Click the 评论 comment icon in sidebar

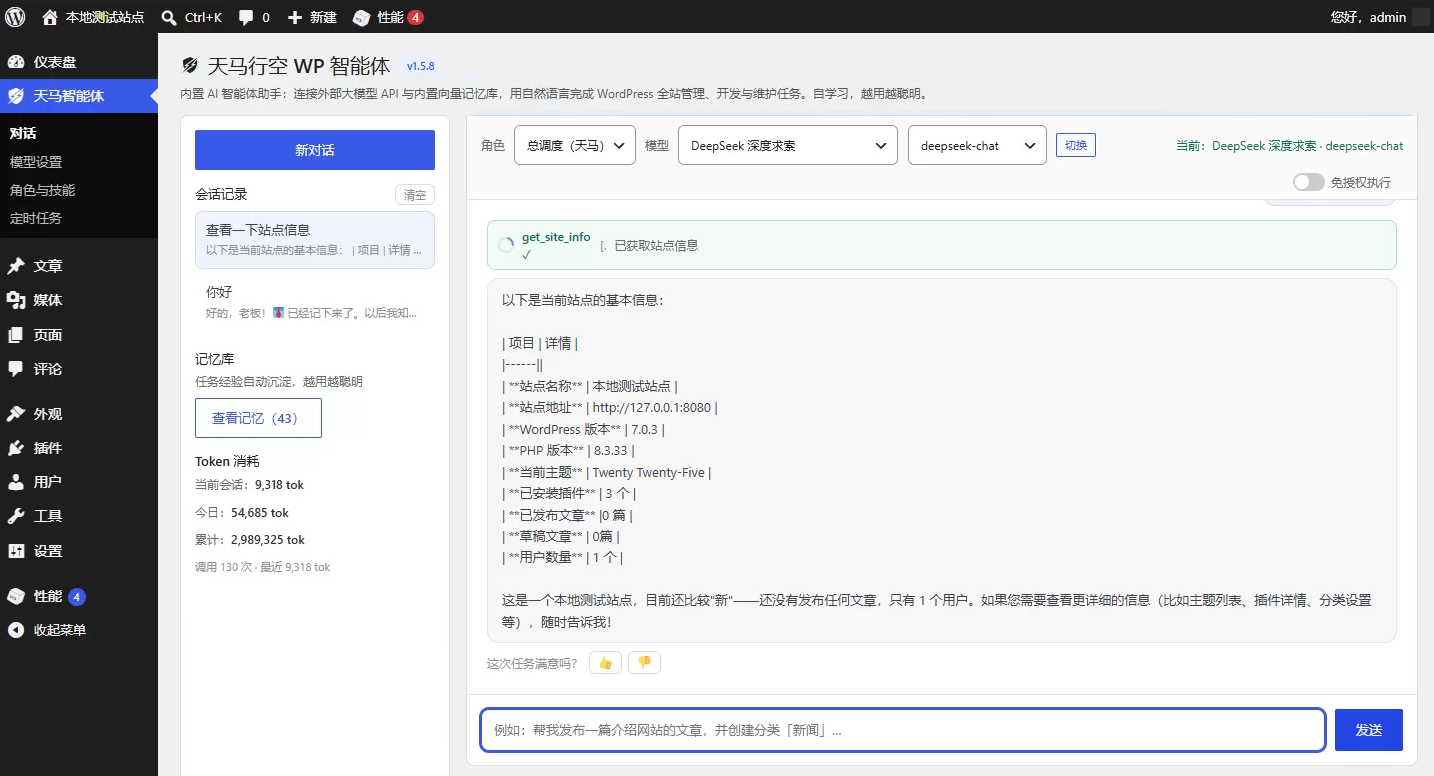tap(16, 369)
